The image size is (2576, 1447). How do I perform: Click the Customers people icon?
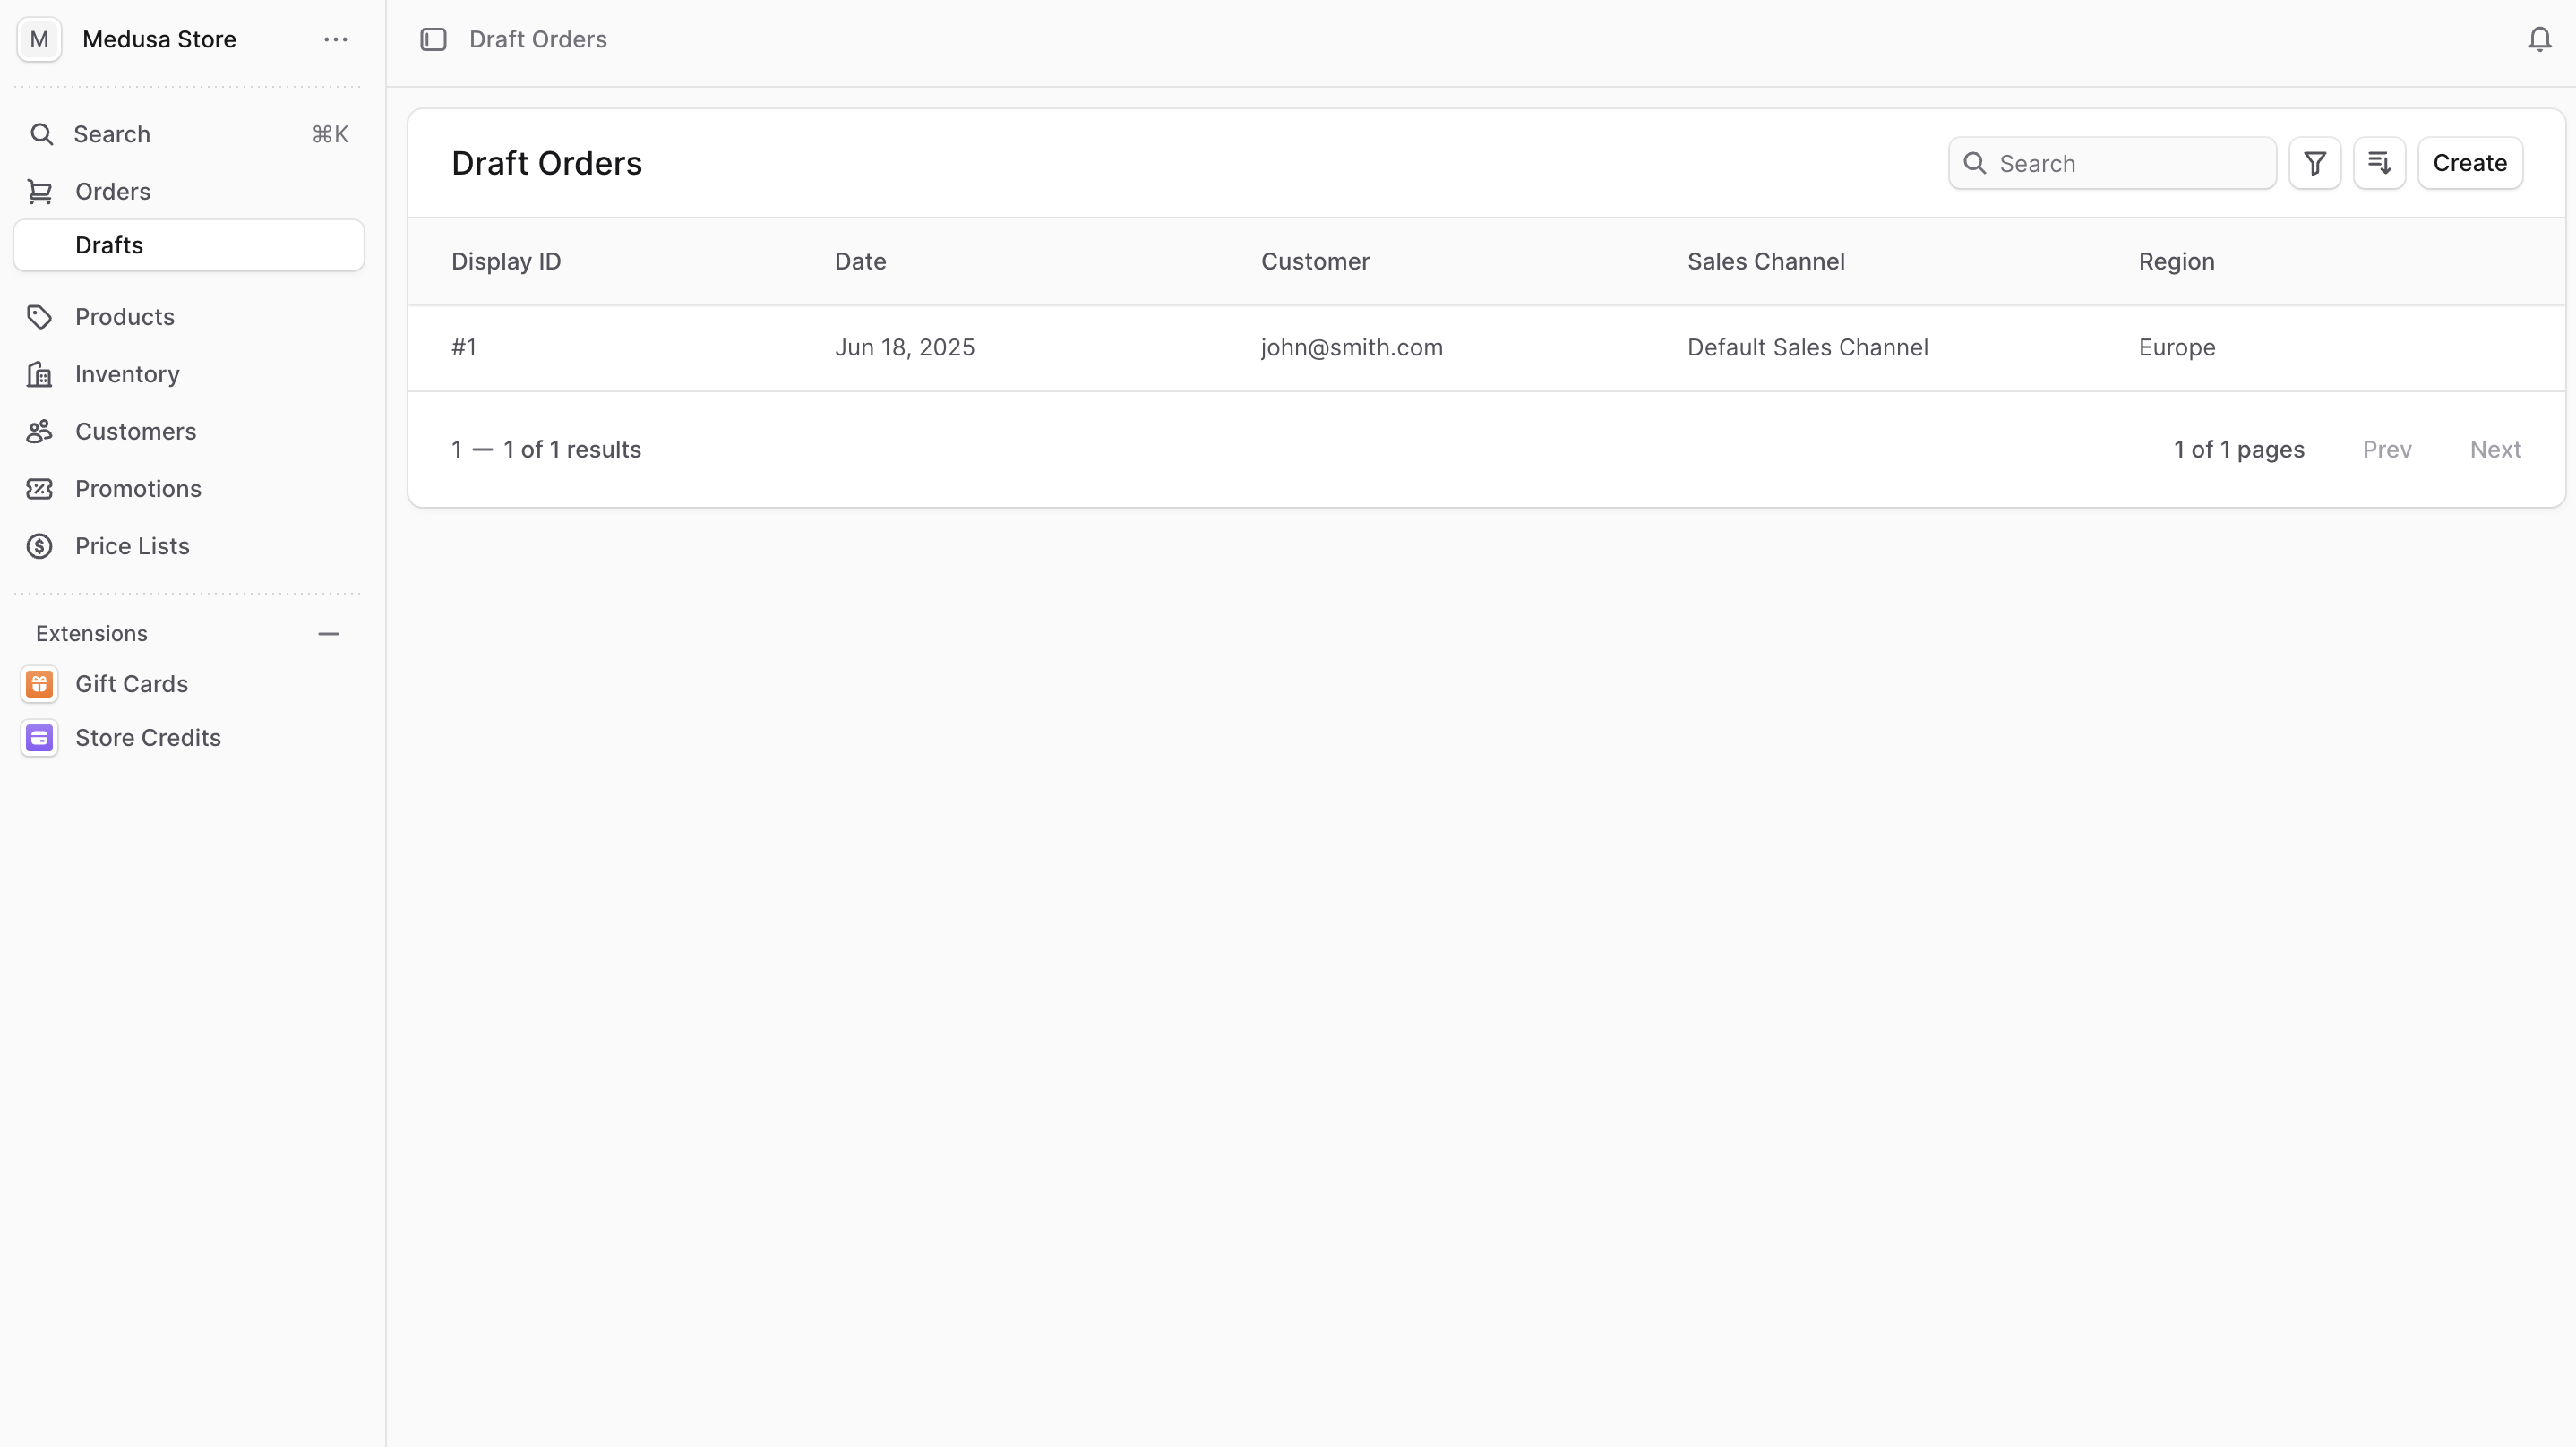point(39,432)
